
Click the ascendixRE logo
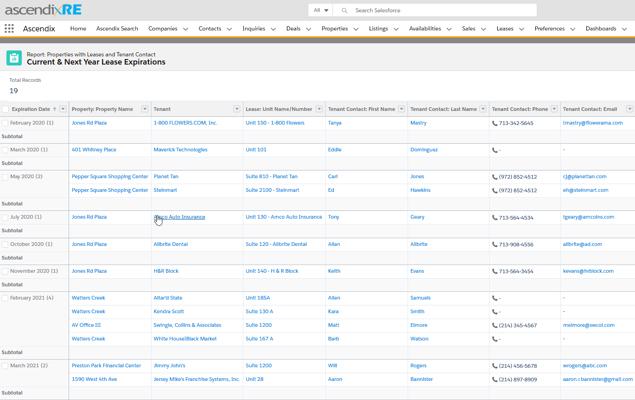[x=42, y=10]
